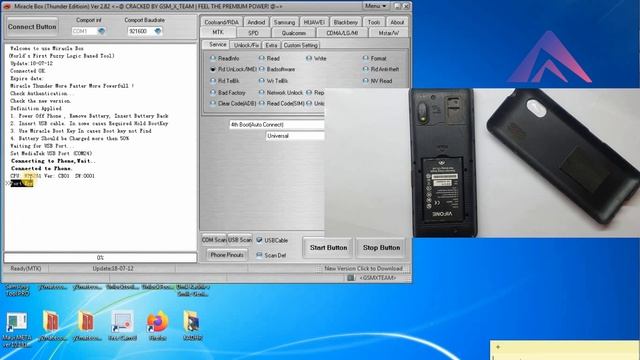The height and width of the screenshot is (360, 640).
Task: Open the 4th Boot(Auto Connect) combo box
Action: point(277,124)
